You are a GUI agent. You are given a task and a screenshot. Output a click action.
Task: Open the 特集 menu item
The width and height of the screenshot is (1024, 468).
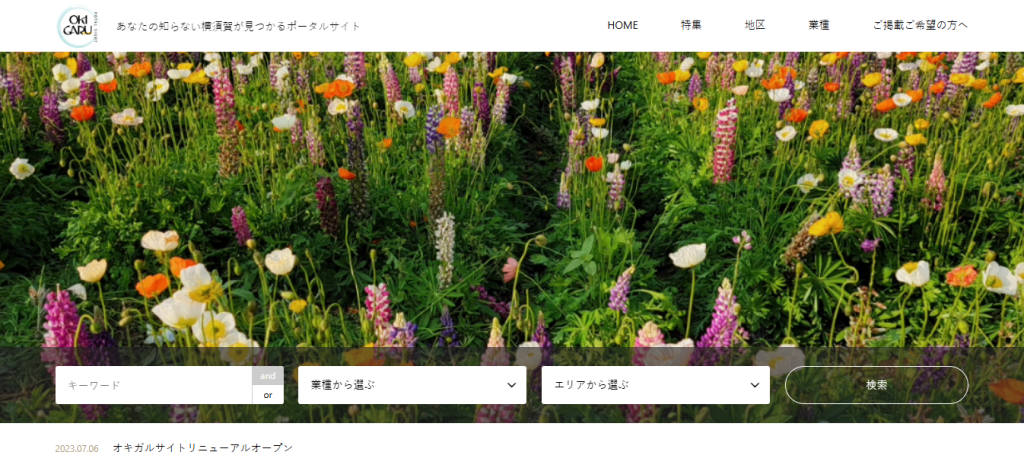point(691,25)
